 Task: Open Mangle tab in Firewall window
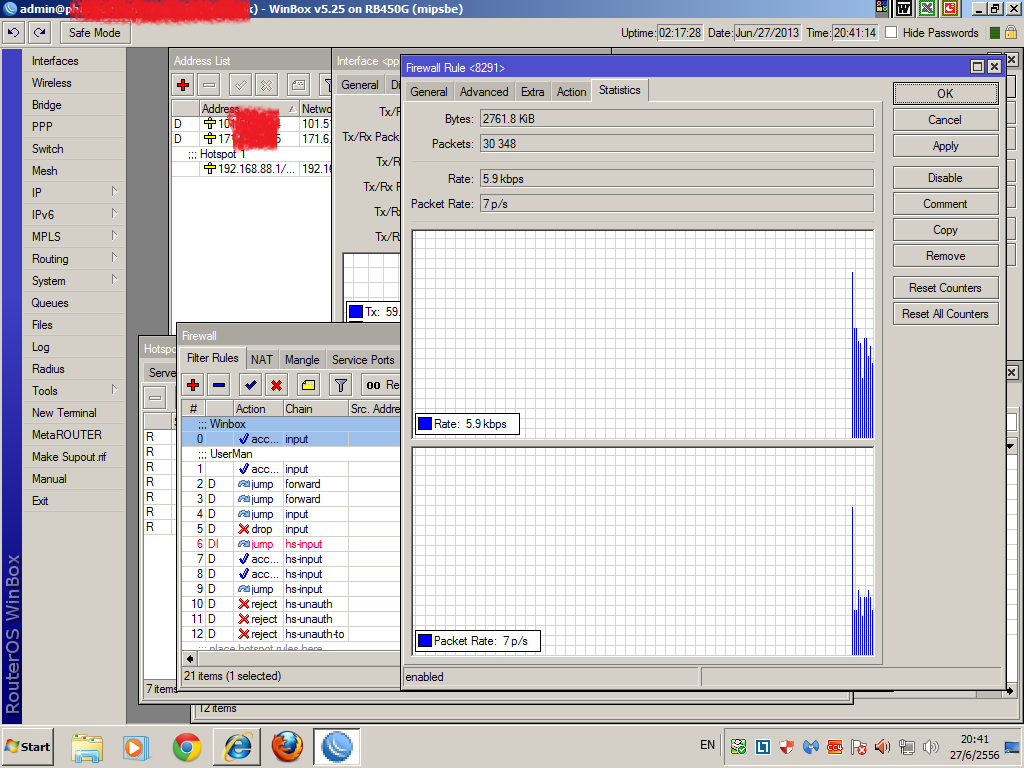(302, 360)
